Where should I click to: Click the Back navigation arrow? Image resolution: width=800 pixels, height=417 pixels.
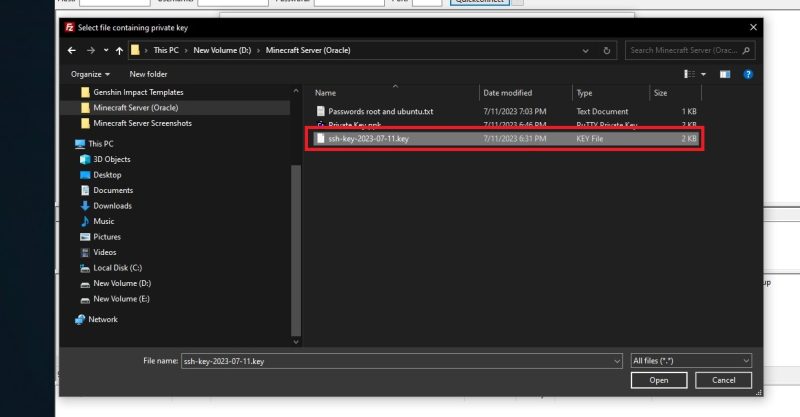point(73,50)
